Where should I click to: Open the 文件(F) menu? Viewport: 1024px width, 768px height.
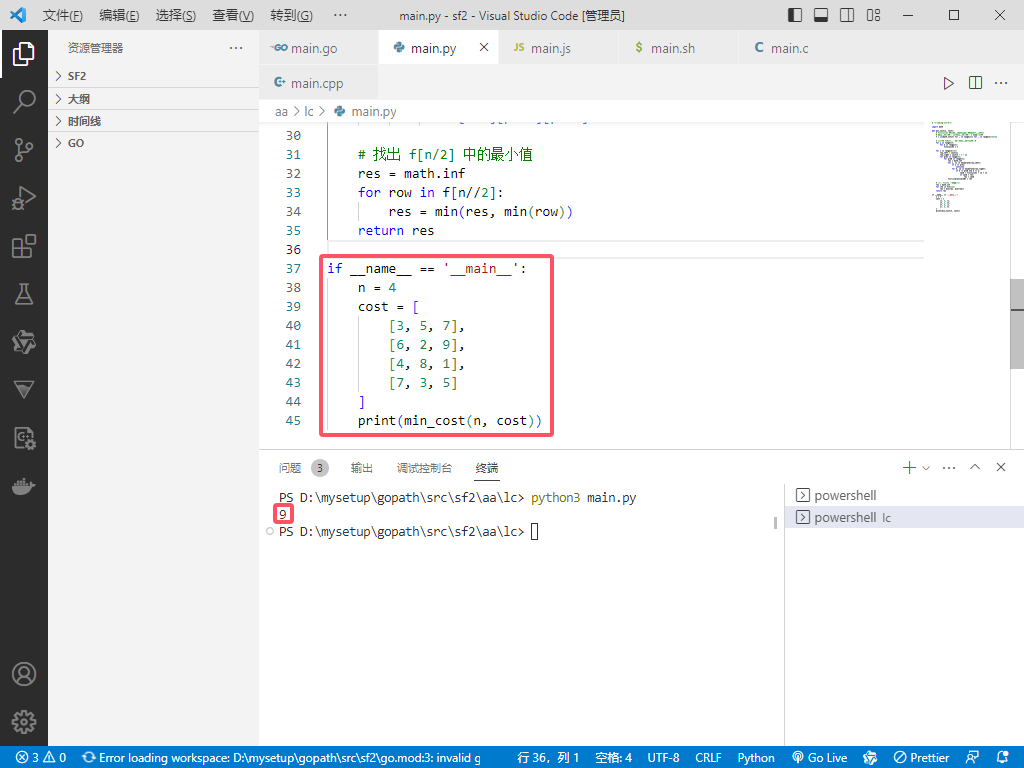click(x=62, y=15)
